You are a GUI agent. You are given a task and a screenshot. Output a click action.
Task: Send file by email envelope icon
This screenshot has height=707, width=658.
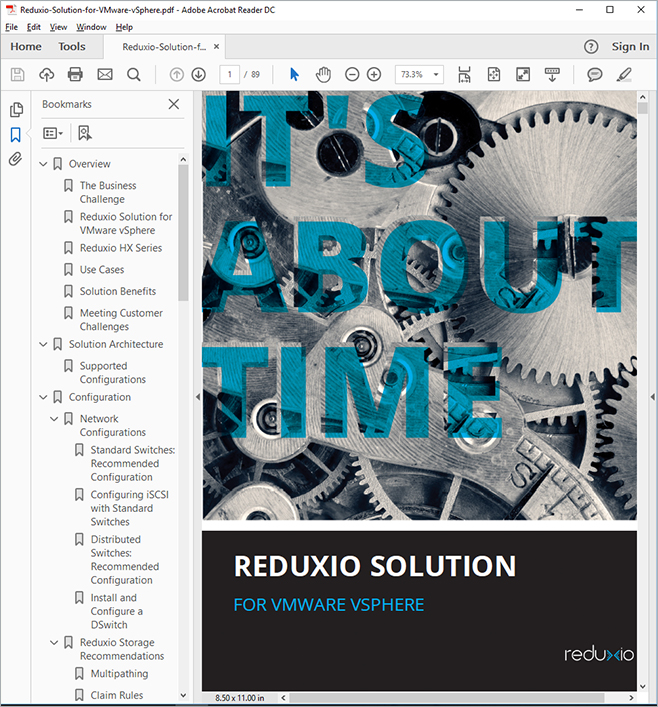[105, 74]
